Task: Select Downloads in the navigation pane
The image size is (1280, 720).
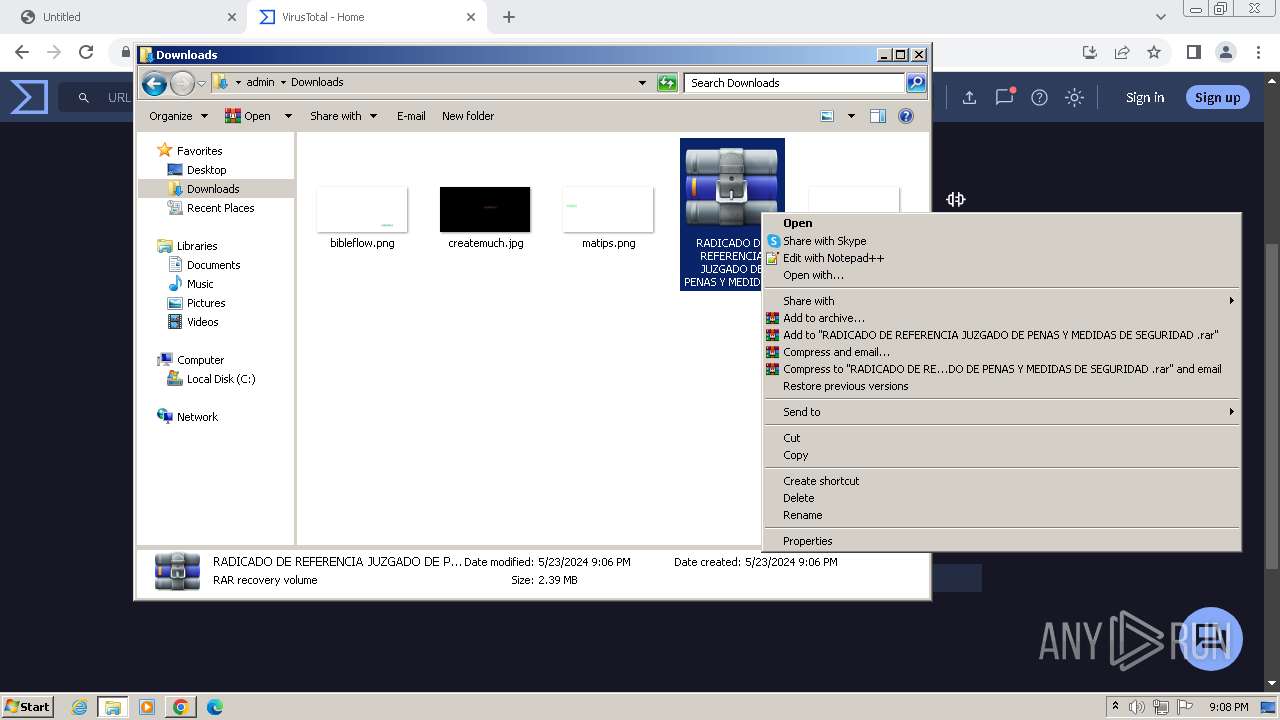Action: [212, 189]
